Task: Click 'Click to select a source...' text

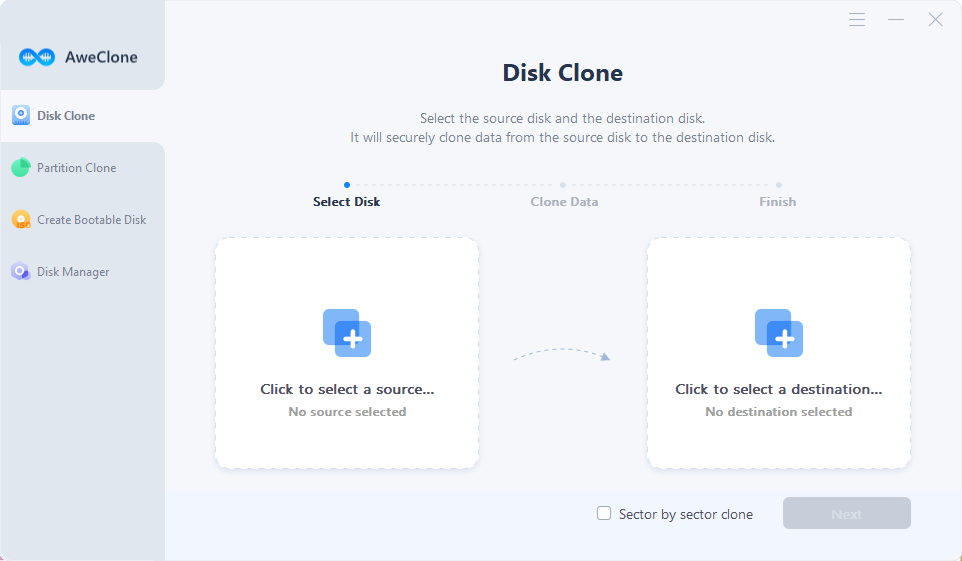Action: point(347,389)
